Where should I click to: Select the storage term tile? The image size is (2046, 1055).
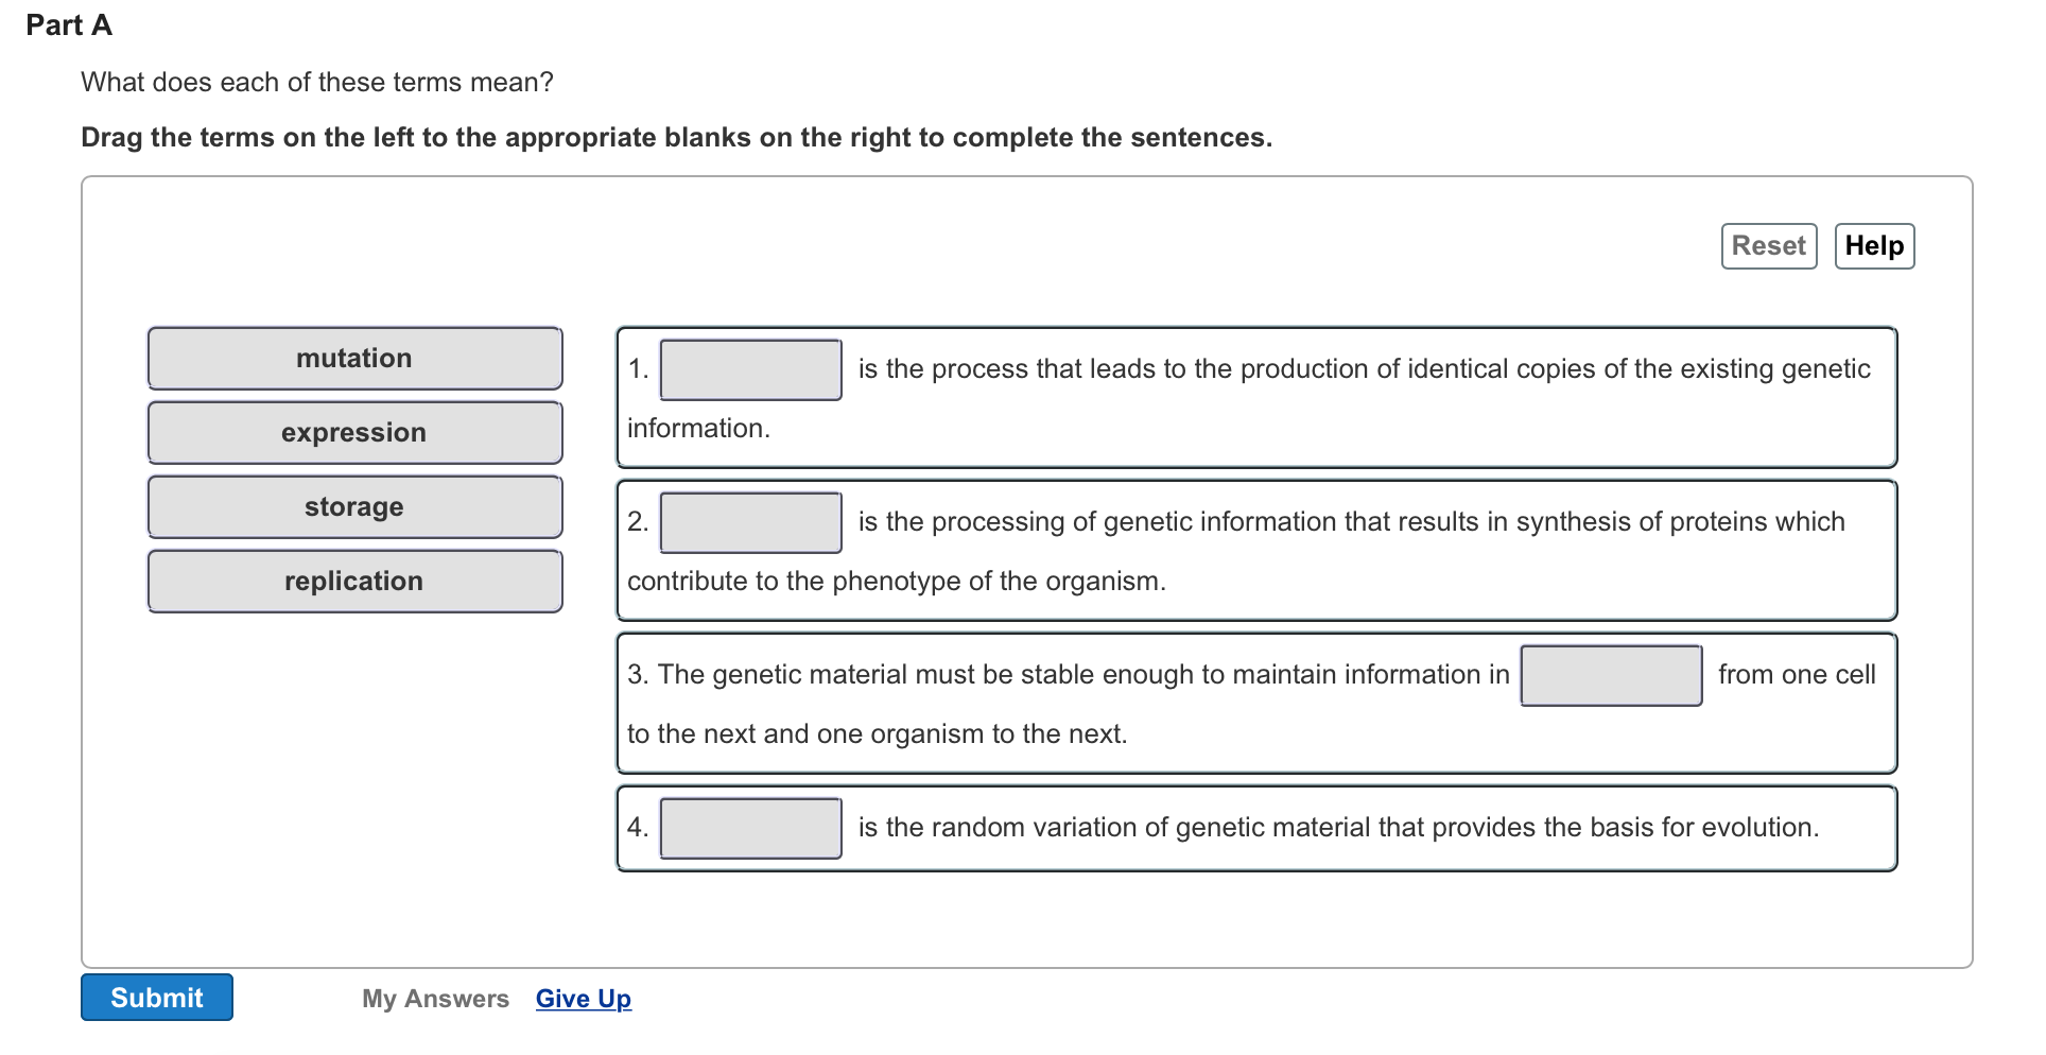(x=354, y=506)
